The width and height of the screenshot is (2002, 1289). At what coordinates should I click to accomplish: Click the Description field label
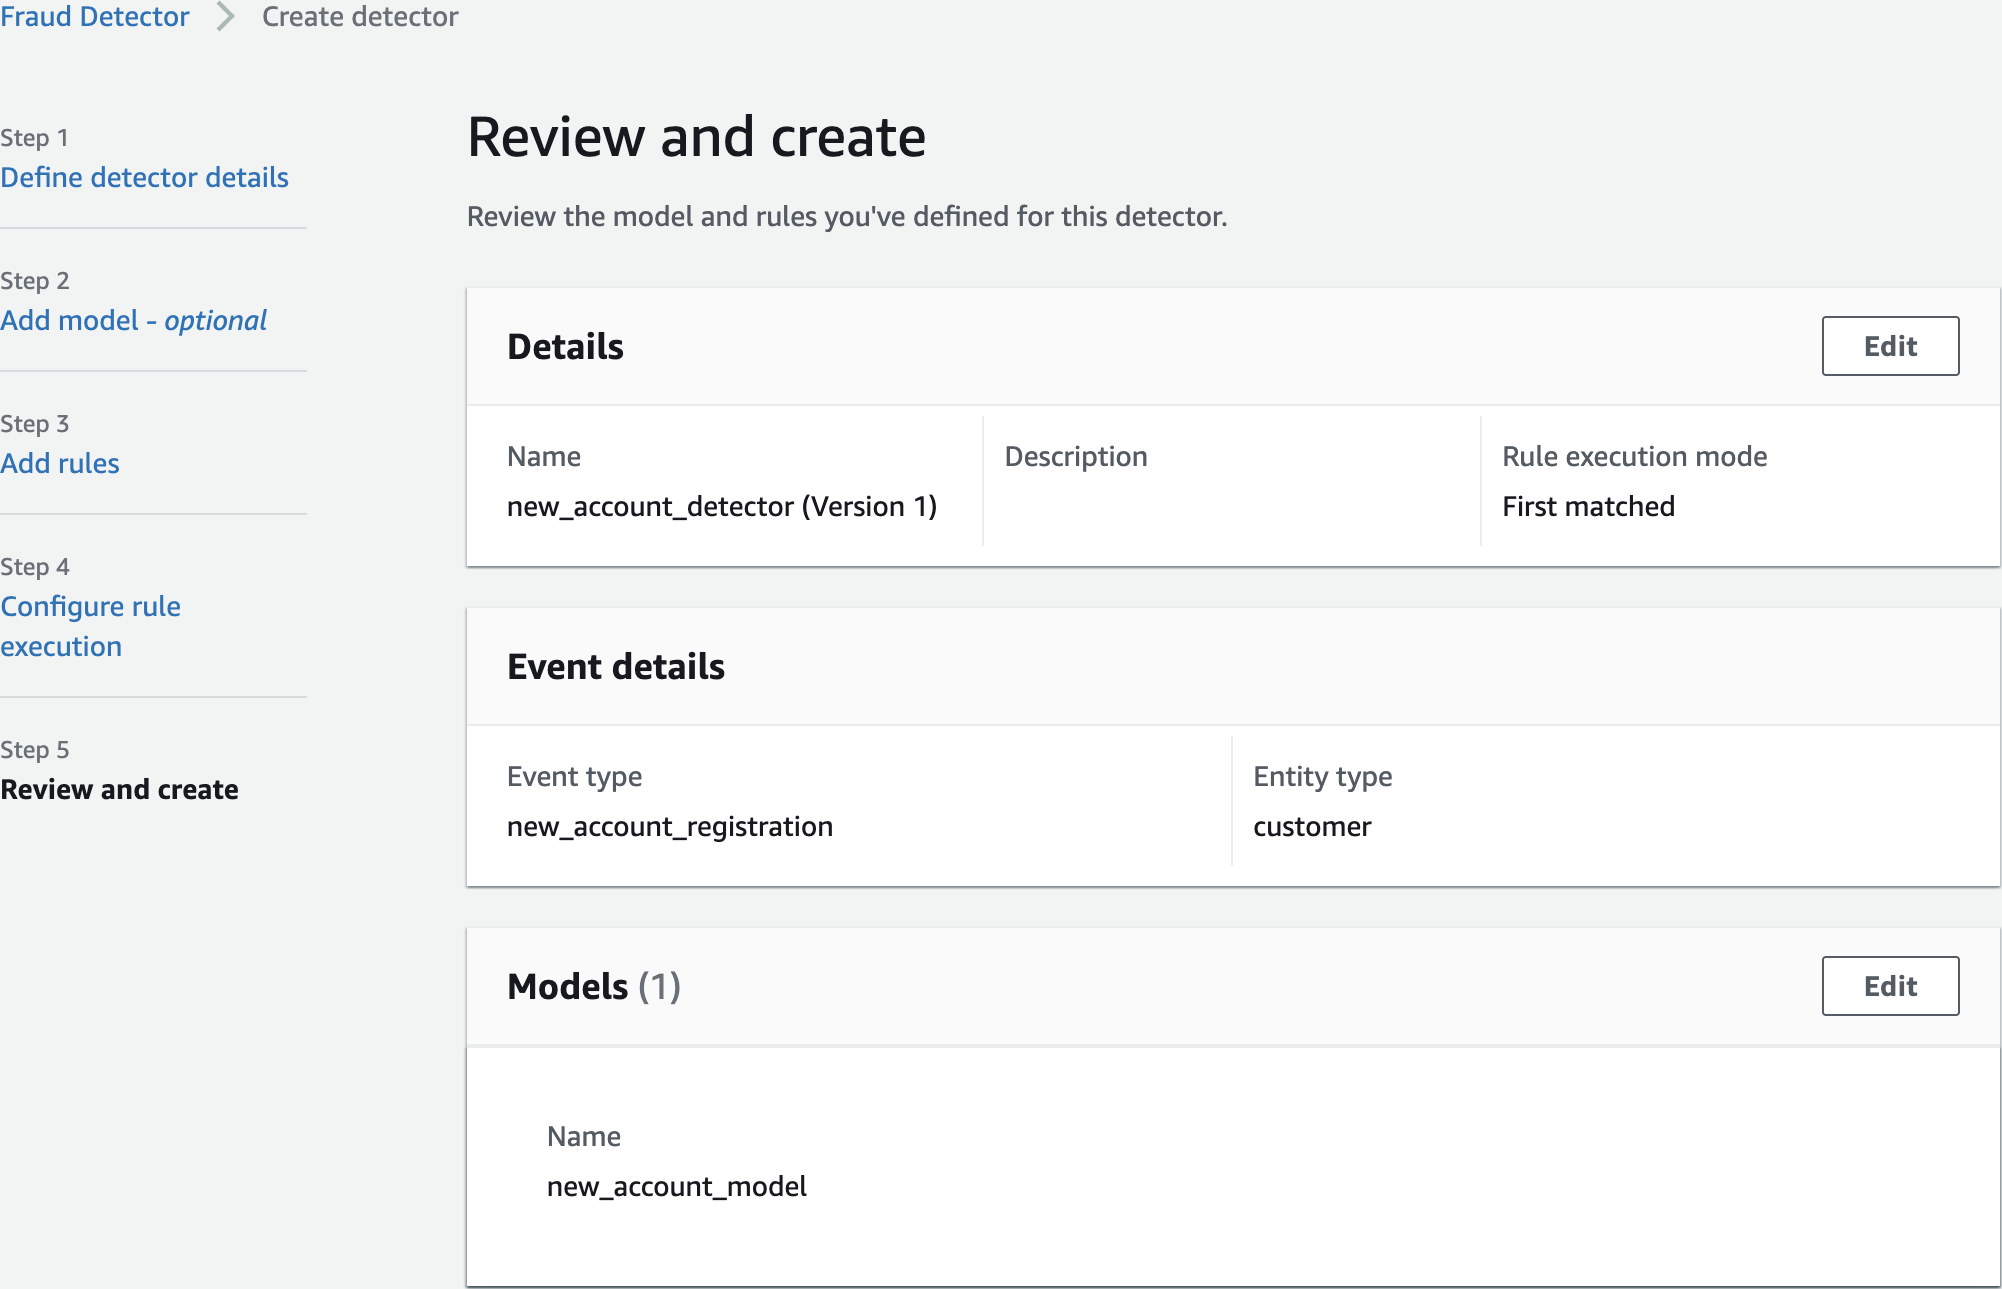[x=1075, y=456]
